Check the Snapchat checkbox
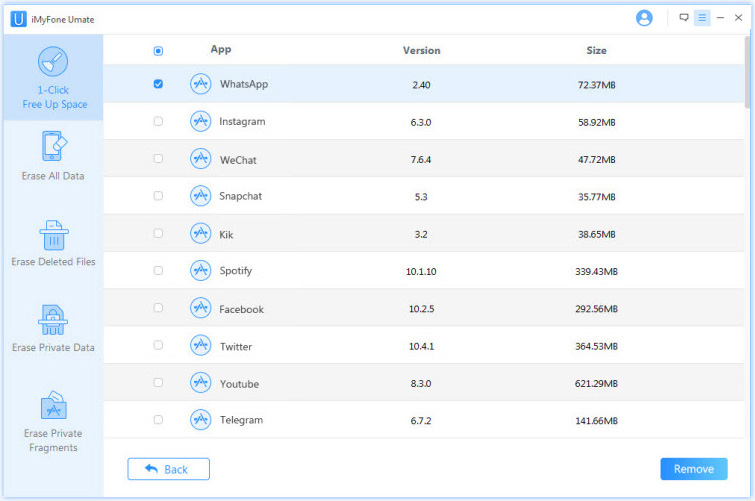 (158, 196)
